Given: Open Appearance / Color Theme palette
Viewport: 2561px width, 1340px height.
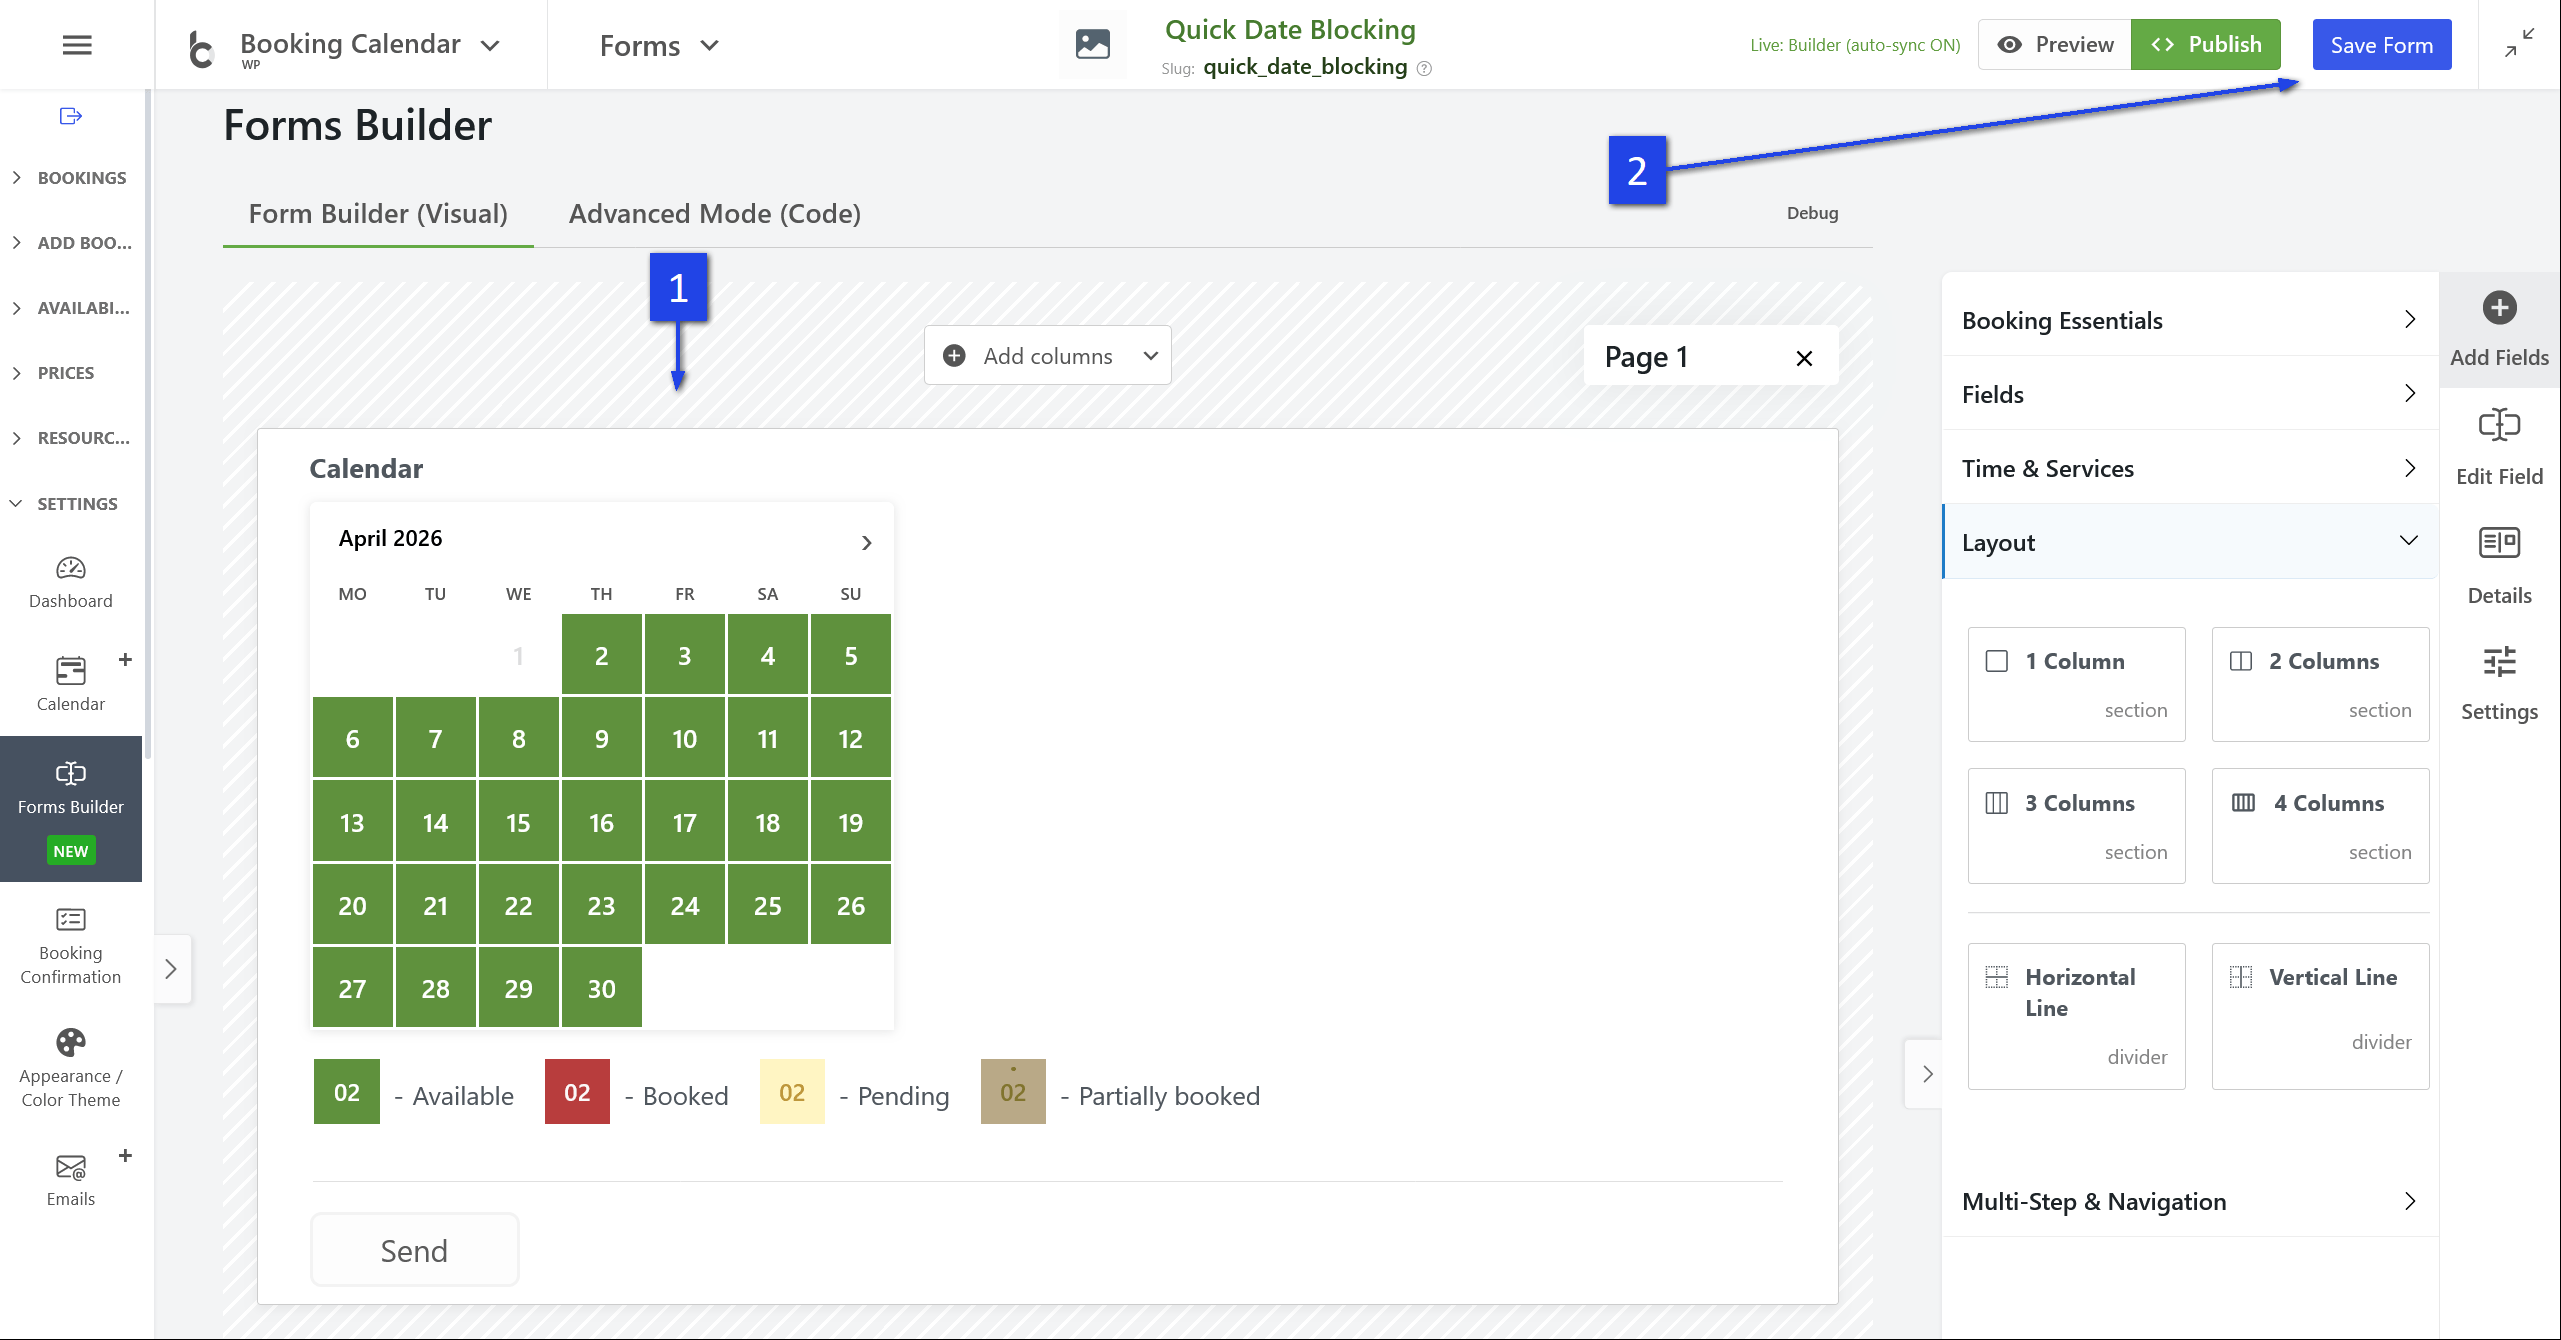Looking at the screenshot, I should 71,1043.
